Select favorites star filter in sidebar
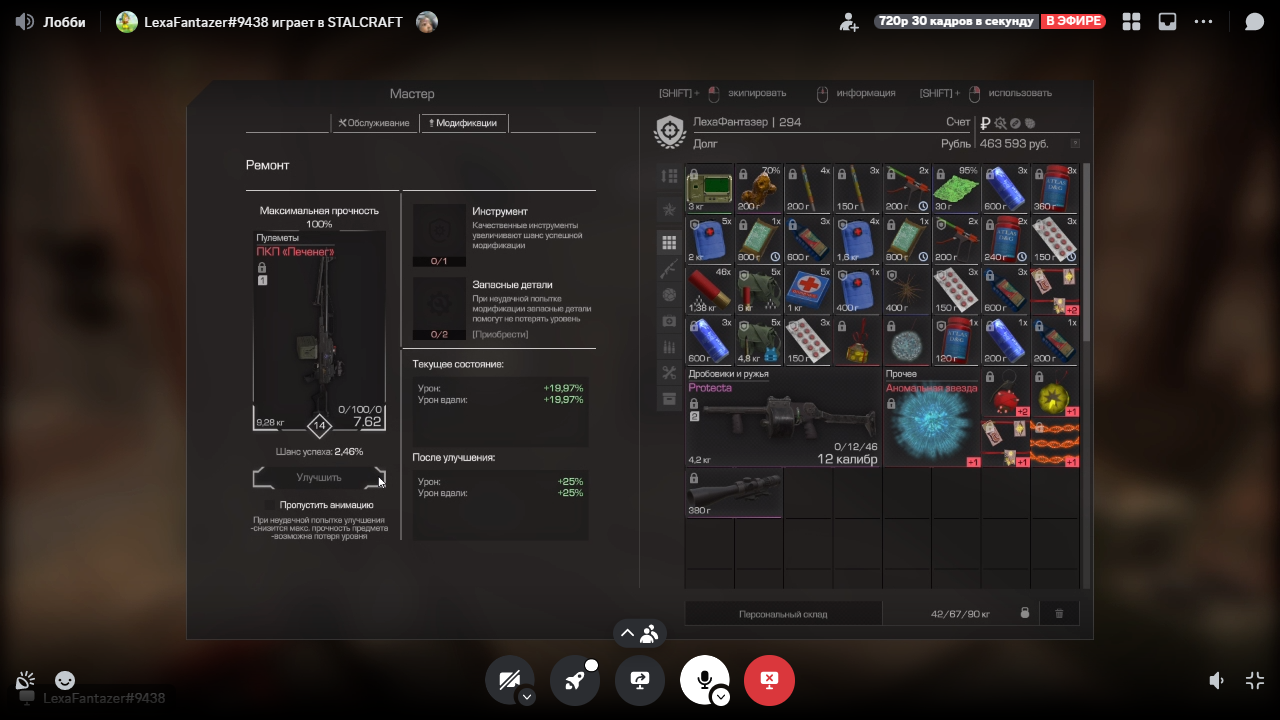This screenshot has width=1280, height=720. [669, 209]
